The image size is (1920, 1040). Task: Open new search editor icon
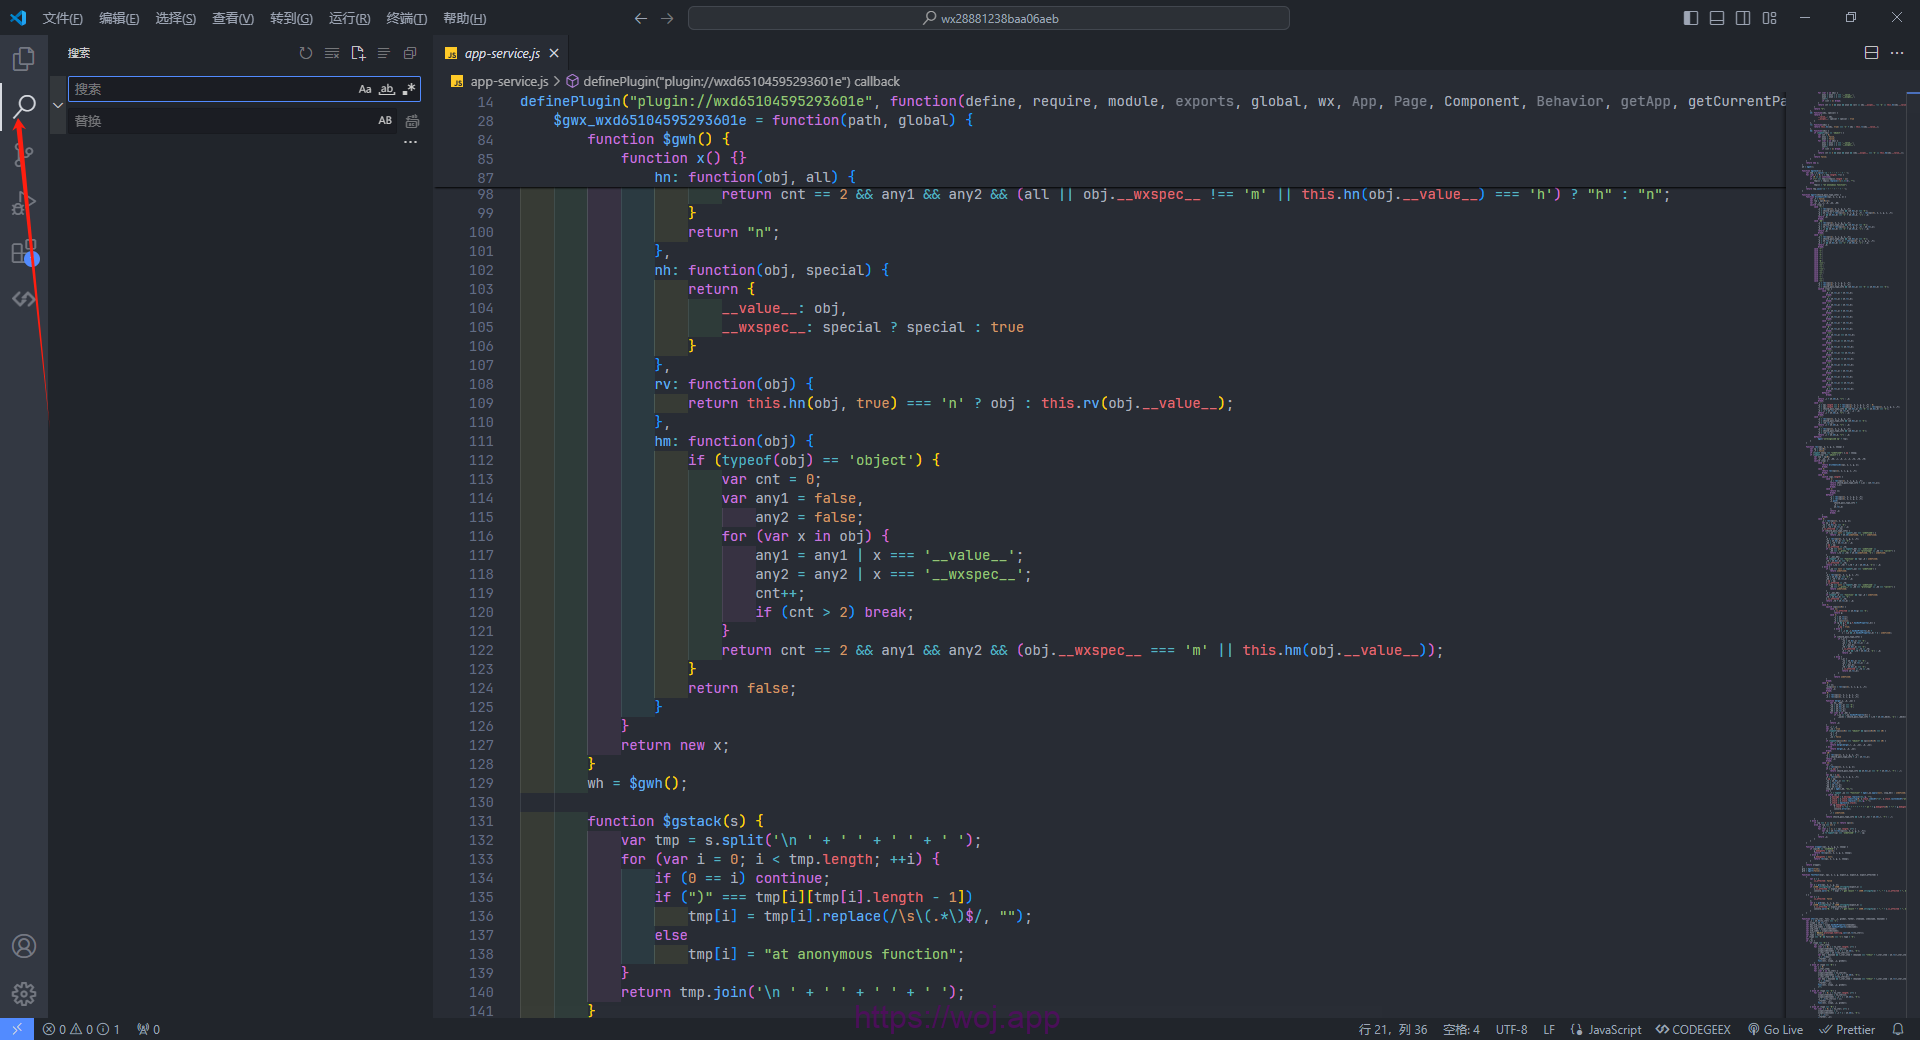click(x=358, y=53)
